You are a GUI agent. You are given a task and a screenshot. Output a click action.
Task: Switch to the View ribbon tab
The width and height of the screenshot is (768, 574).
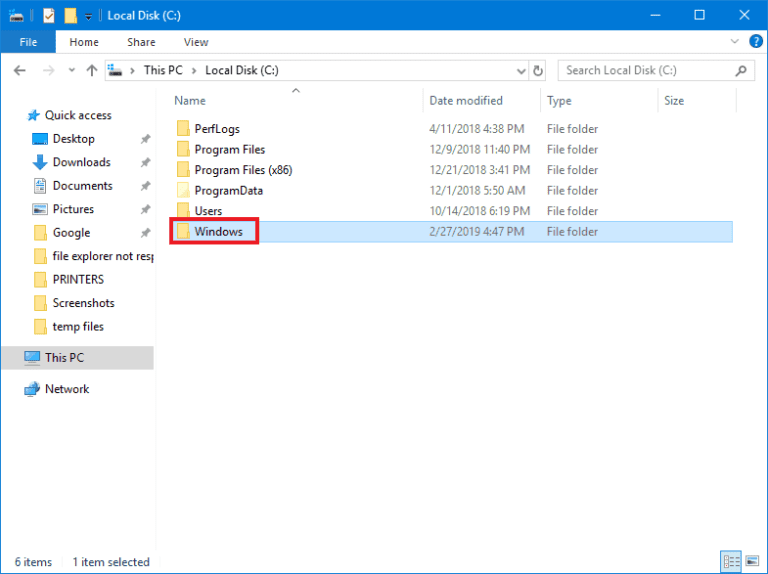[196, 42]
